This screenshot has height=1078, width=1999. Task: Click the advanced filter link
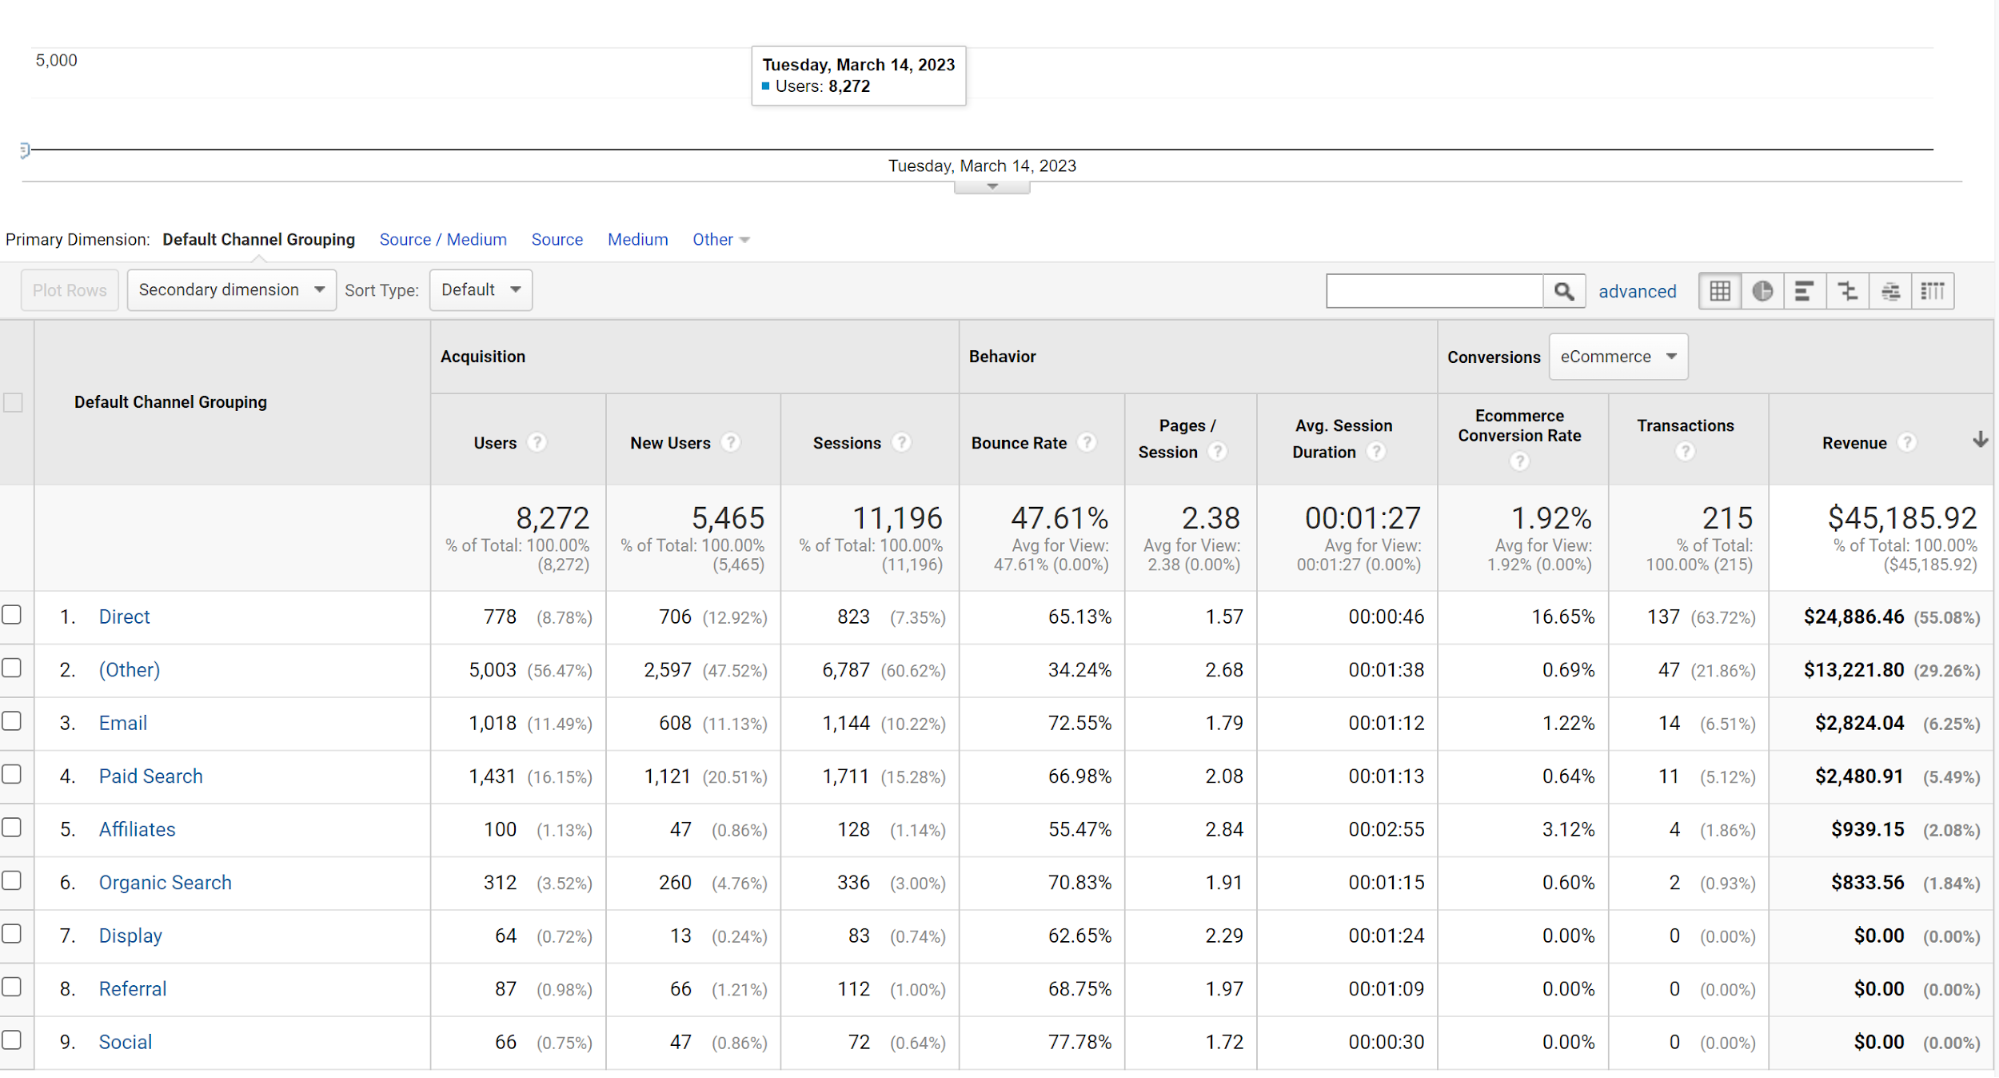tap(1637, 291)
